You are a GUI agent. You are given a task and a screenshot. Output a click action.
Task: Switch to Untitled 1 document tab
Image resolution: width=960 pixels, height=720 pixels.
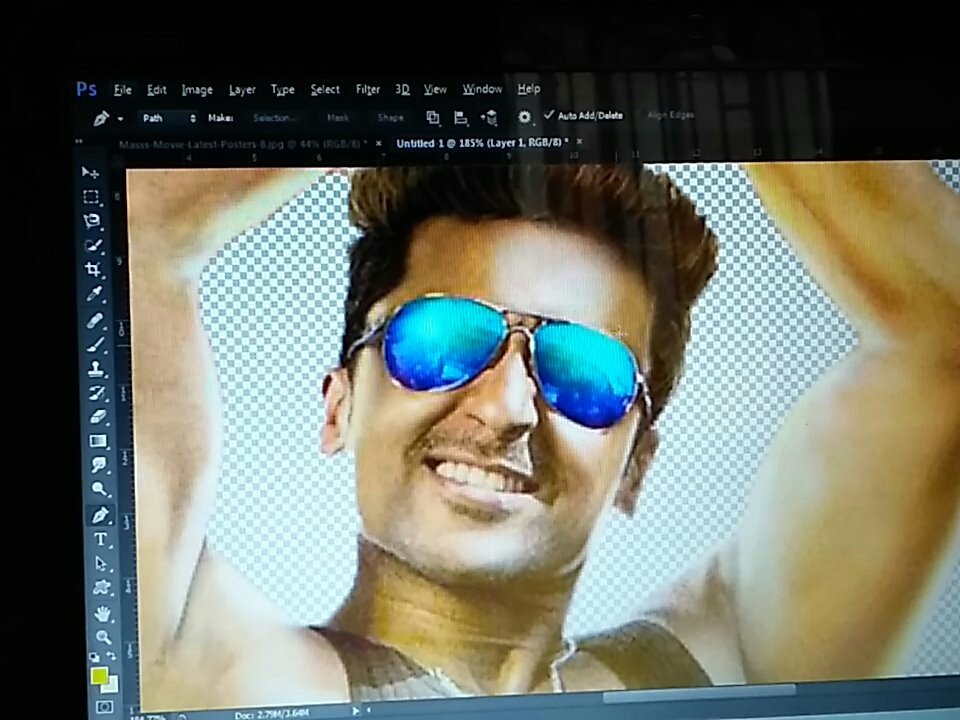click(x=482, y=143)
